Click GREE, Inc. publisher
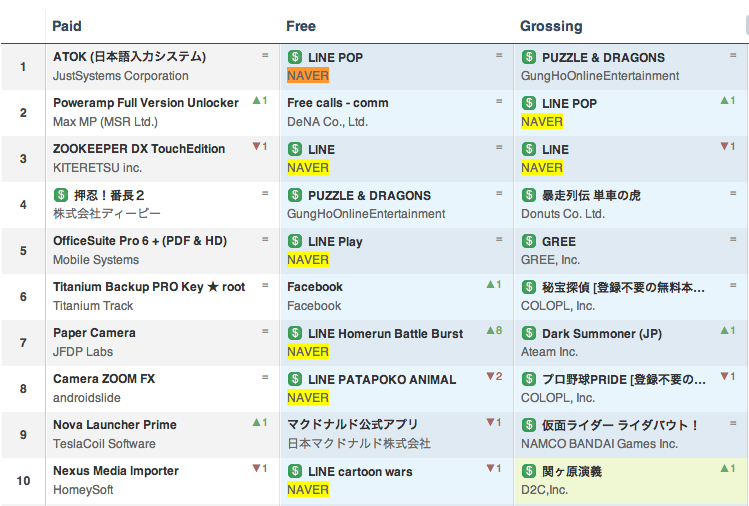 pyautogui.click(x=550, y=260)
